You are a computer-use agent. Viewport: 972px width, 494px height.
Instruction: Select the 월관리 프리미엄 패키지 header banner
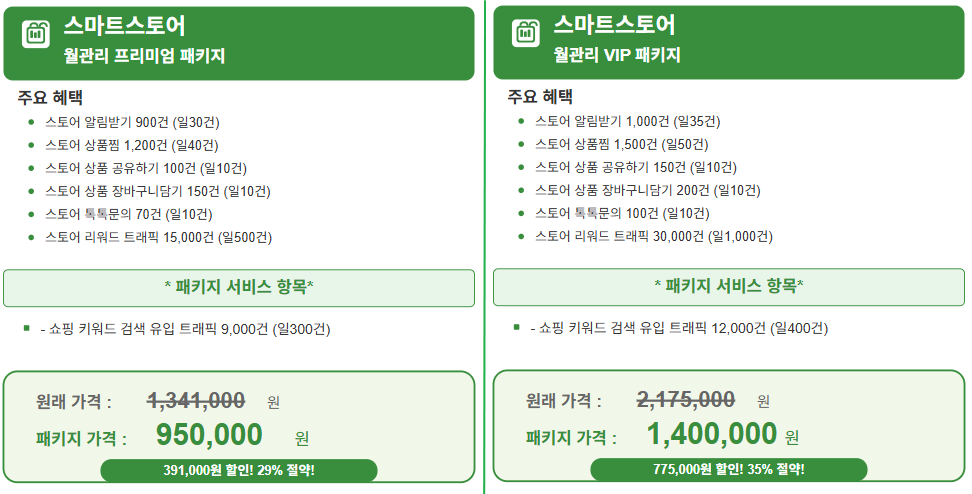239,43
